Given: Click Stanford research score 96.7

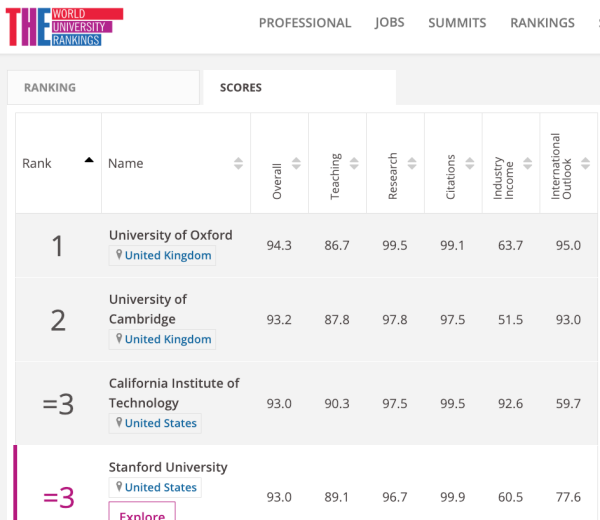Looking at the screenshot, I should pos(395,497).
